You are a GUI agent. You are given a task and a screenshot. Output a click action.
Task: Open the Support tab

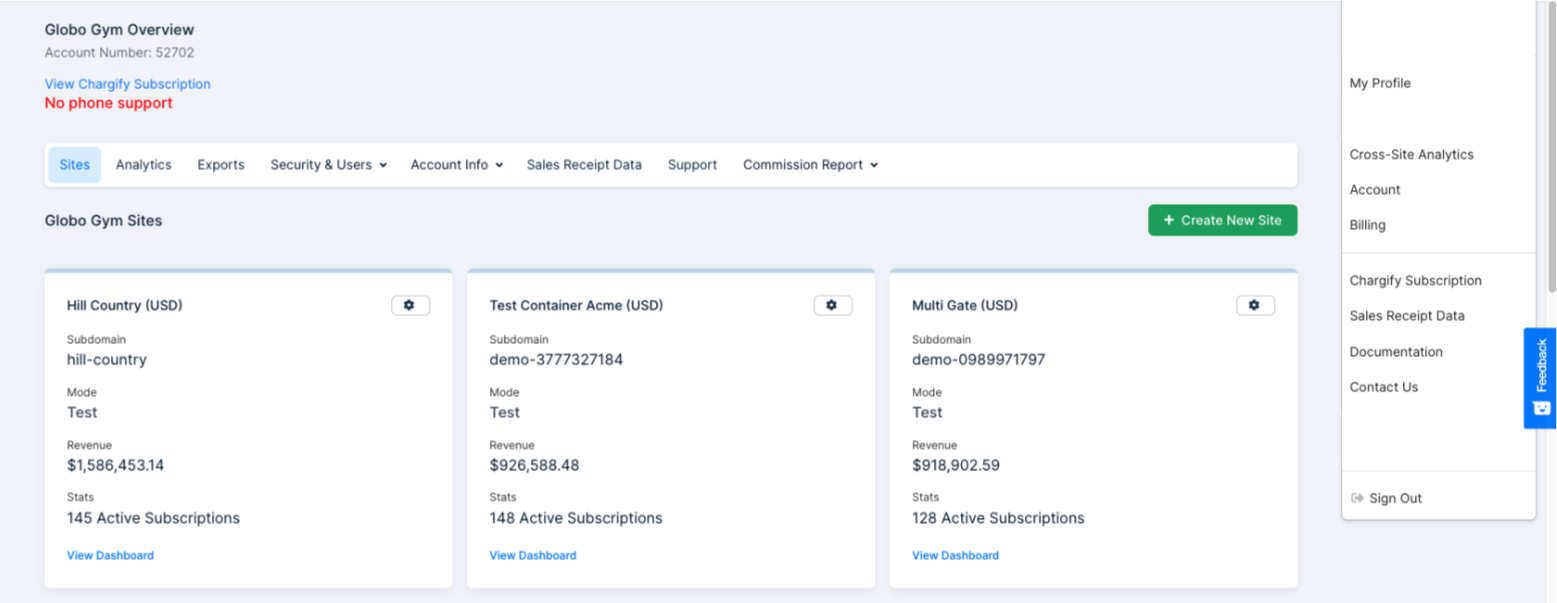click(692, 165)
